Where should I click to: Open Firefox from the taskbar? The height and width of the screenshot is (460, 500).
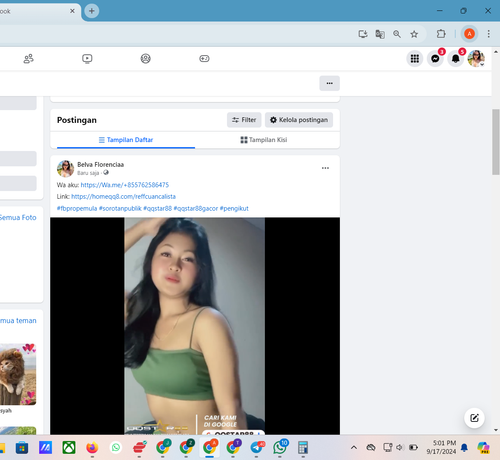92,448
